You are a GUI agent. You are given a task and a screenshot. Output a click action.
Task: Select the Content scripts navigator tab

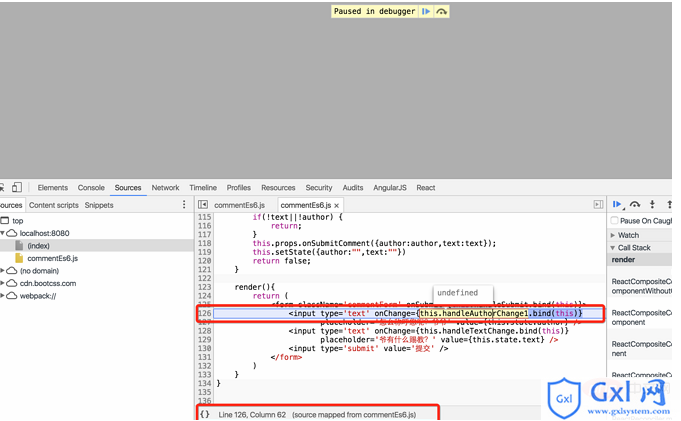(54, 205)
